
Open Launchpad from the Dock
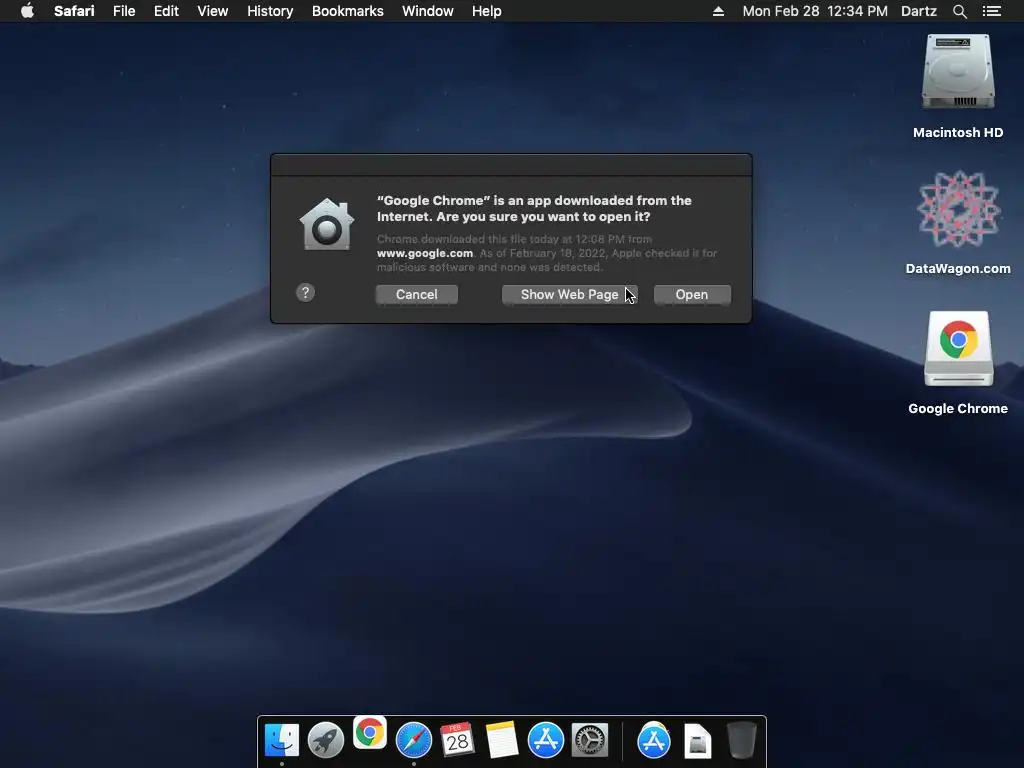326,740
